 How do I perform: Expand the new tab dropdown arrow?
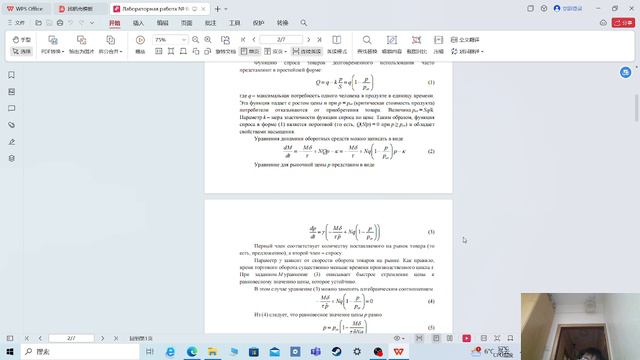click(226, 9)
